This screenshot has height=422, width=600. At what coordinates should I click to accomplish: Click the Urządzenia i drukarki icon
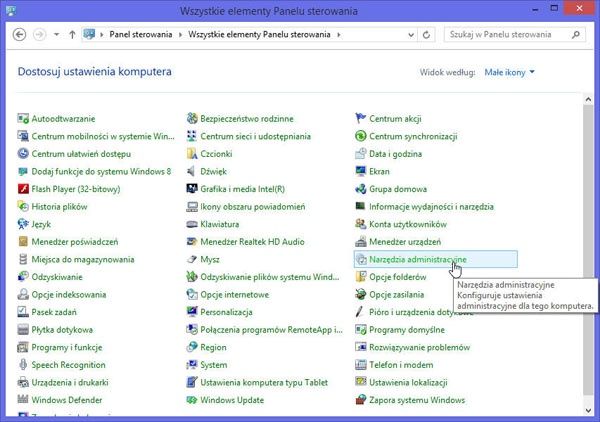[x=23, y=383]
